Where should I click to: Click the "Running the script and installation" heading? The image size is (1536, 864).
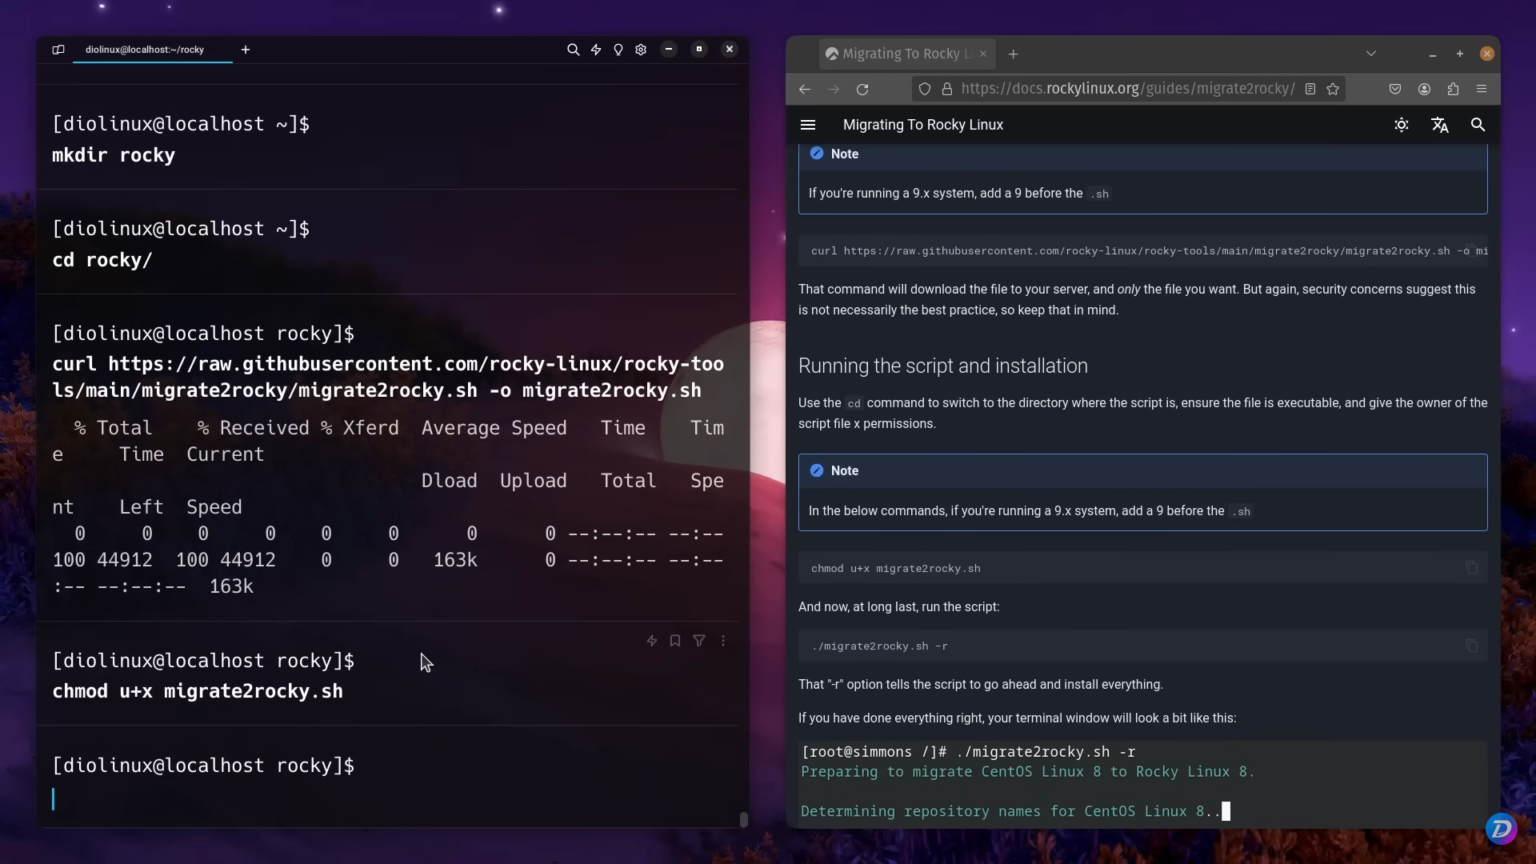click(943, 366)
